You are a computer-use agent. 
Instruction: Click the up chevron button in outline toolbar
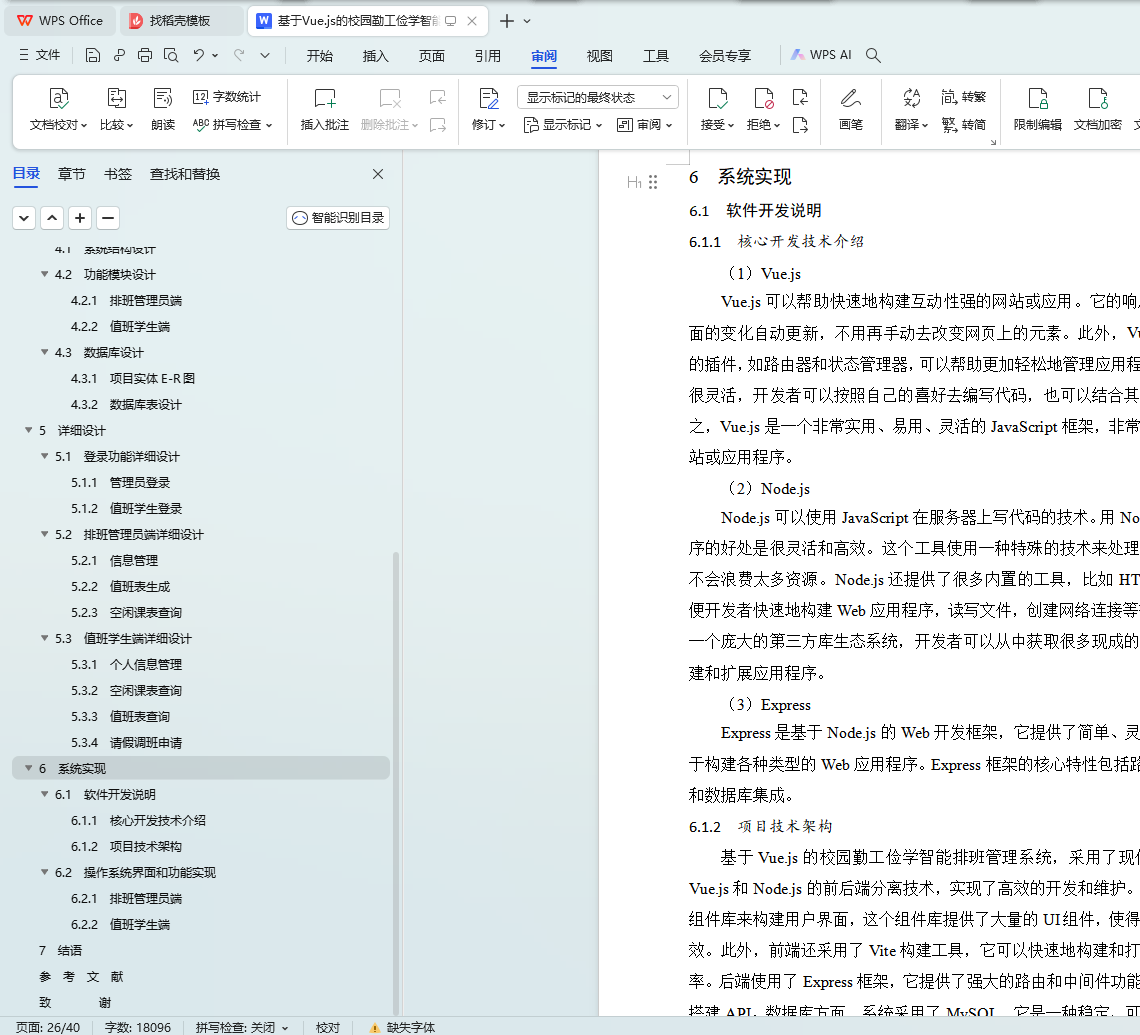click(x=52, y=218)
